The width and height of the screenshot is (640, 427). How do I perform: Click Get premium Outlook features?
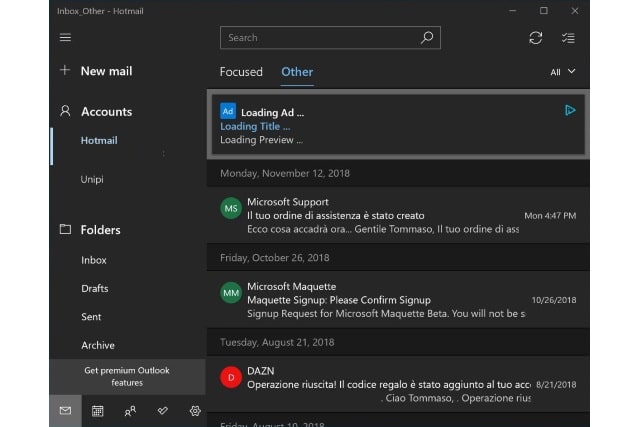[x=127, y=377]
